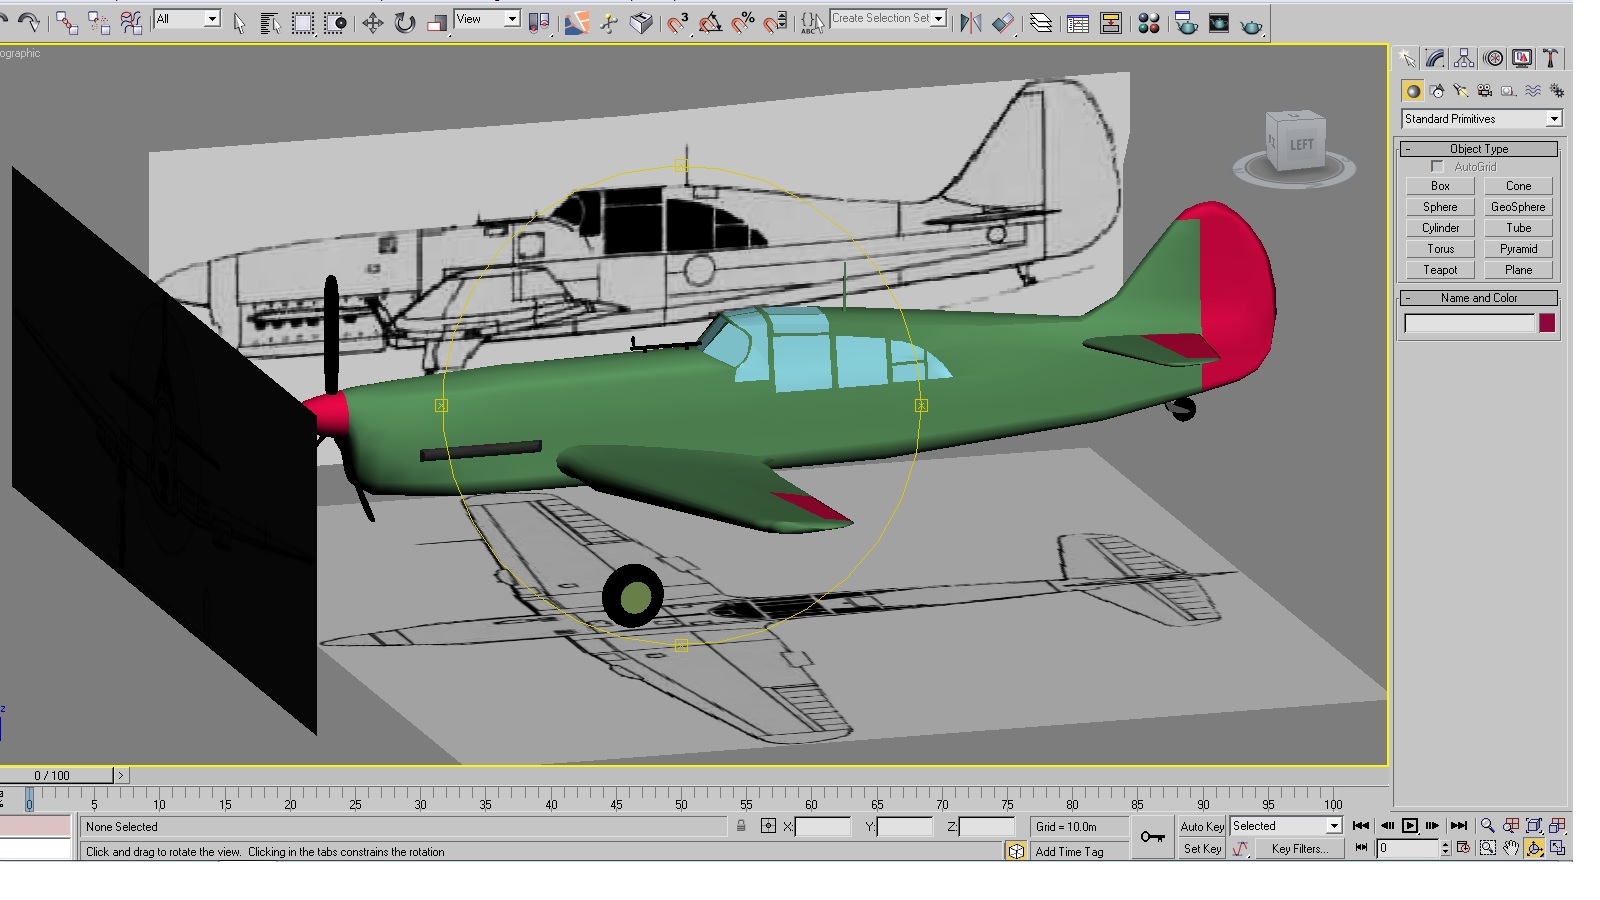Click the object name input field
The width and height of the screenshot is (1600, 900).
[x=1469, y=323]
